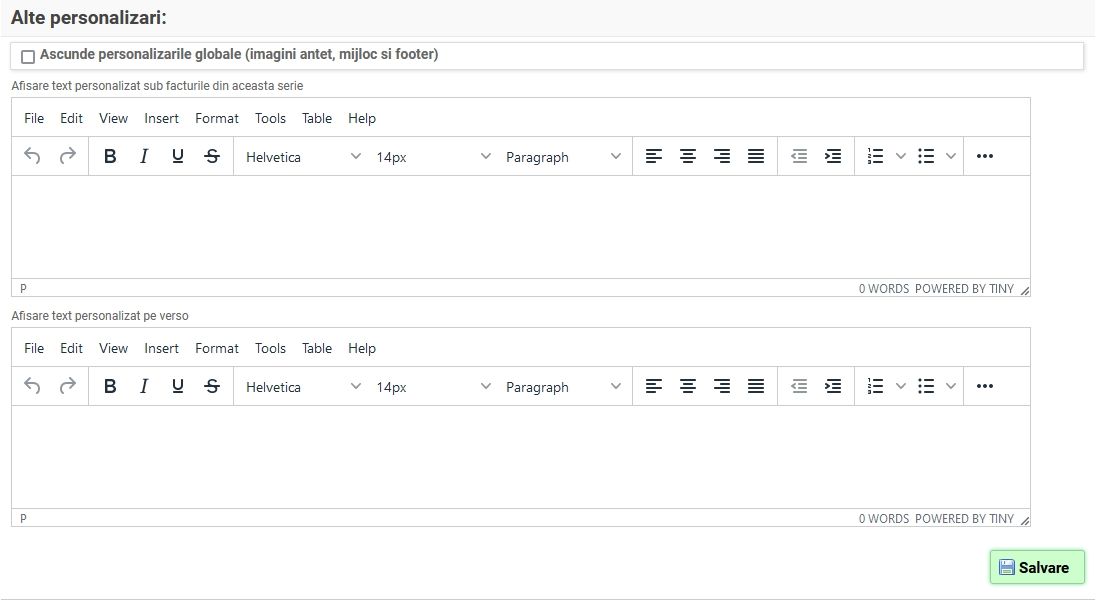Enable Italic in the verso text editor

point(144,386)
